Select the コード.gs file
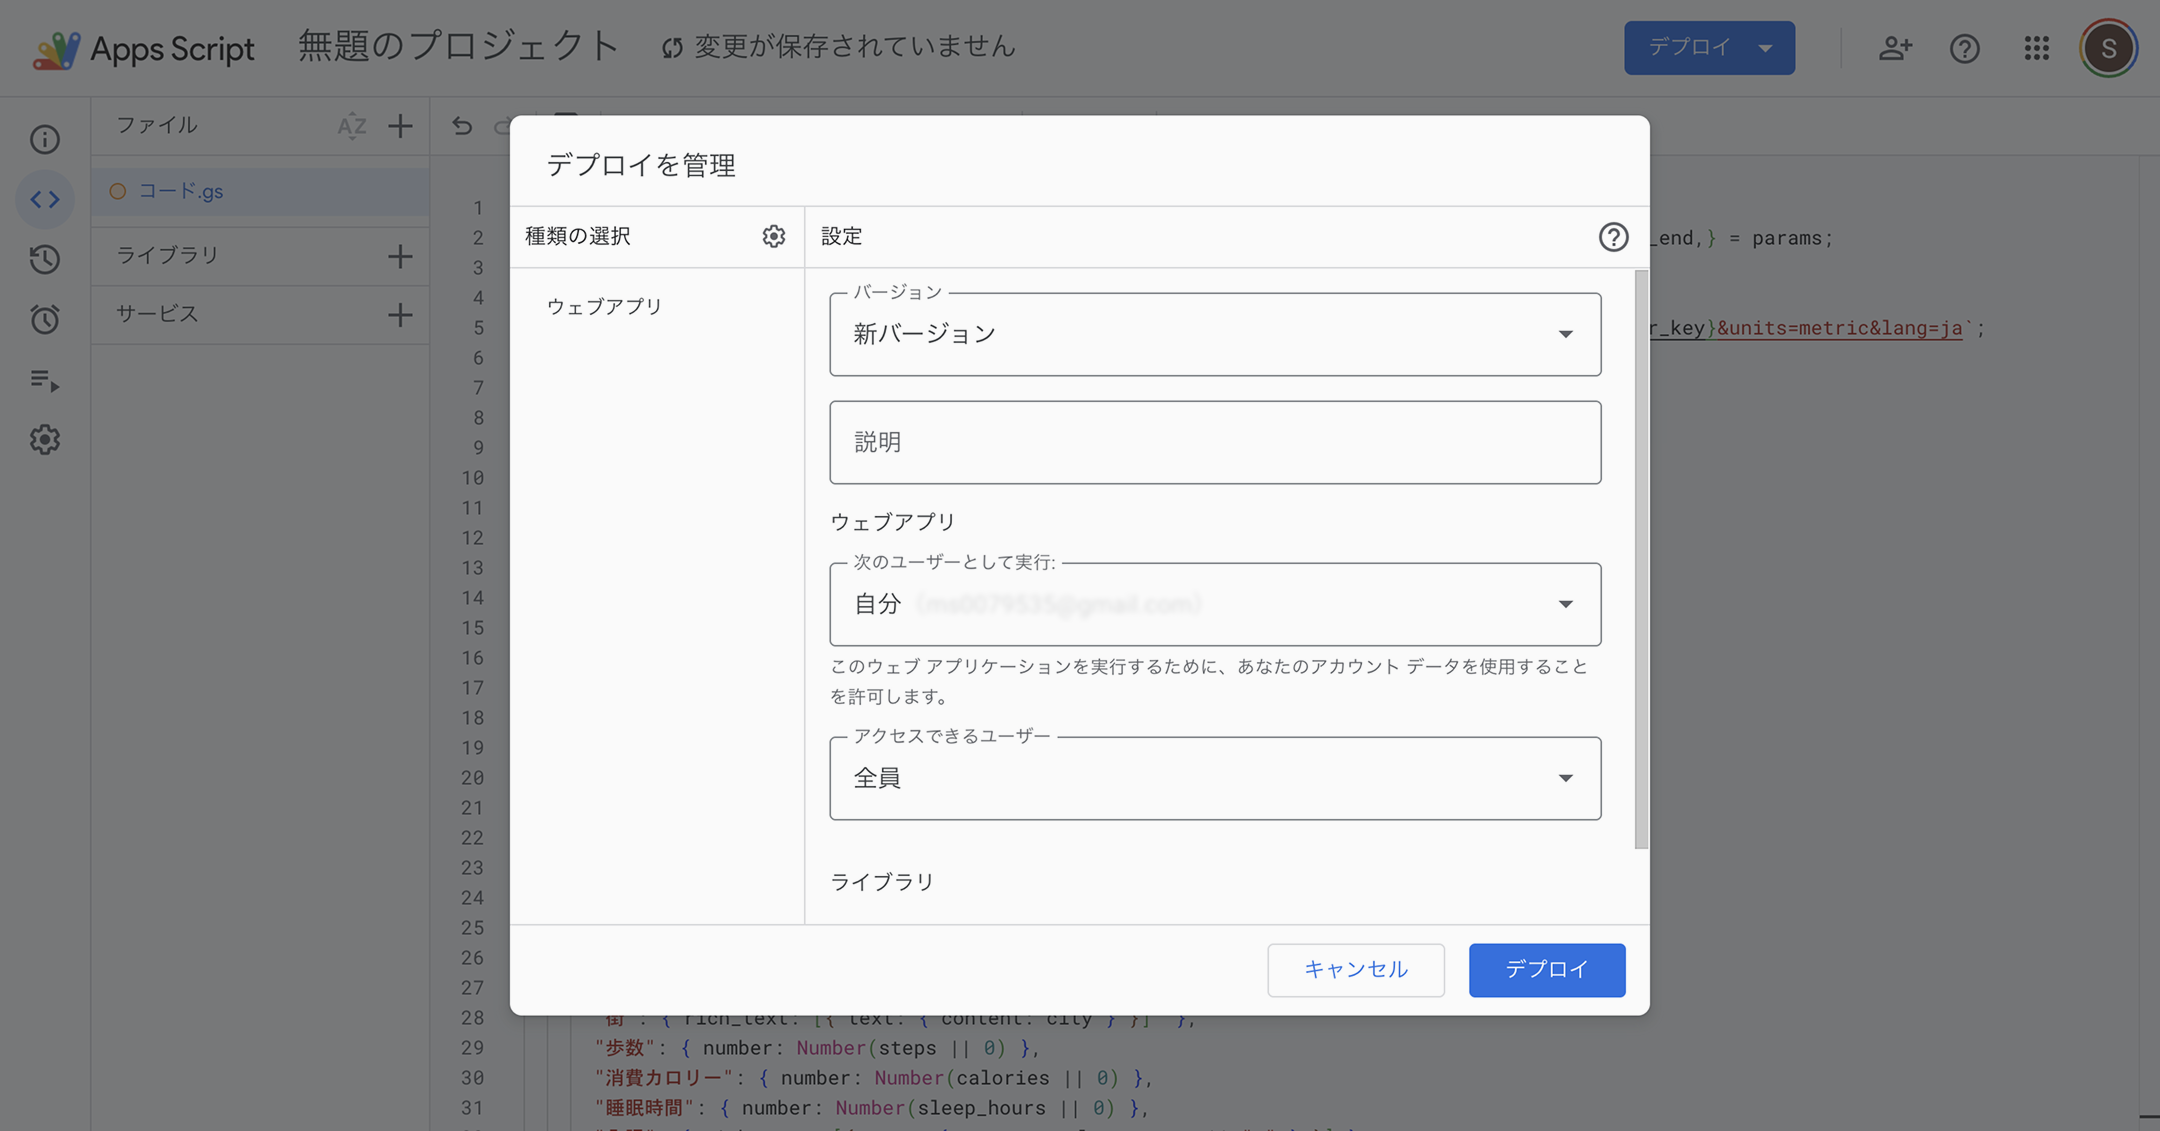This screenshot has height=1131, width=2160. click(181, 191)
